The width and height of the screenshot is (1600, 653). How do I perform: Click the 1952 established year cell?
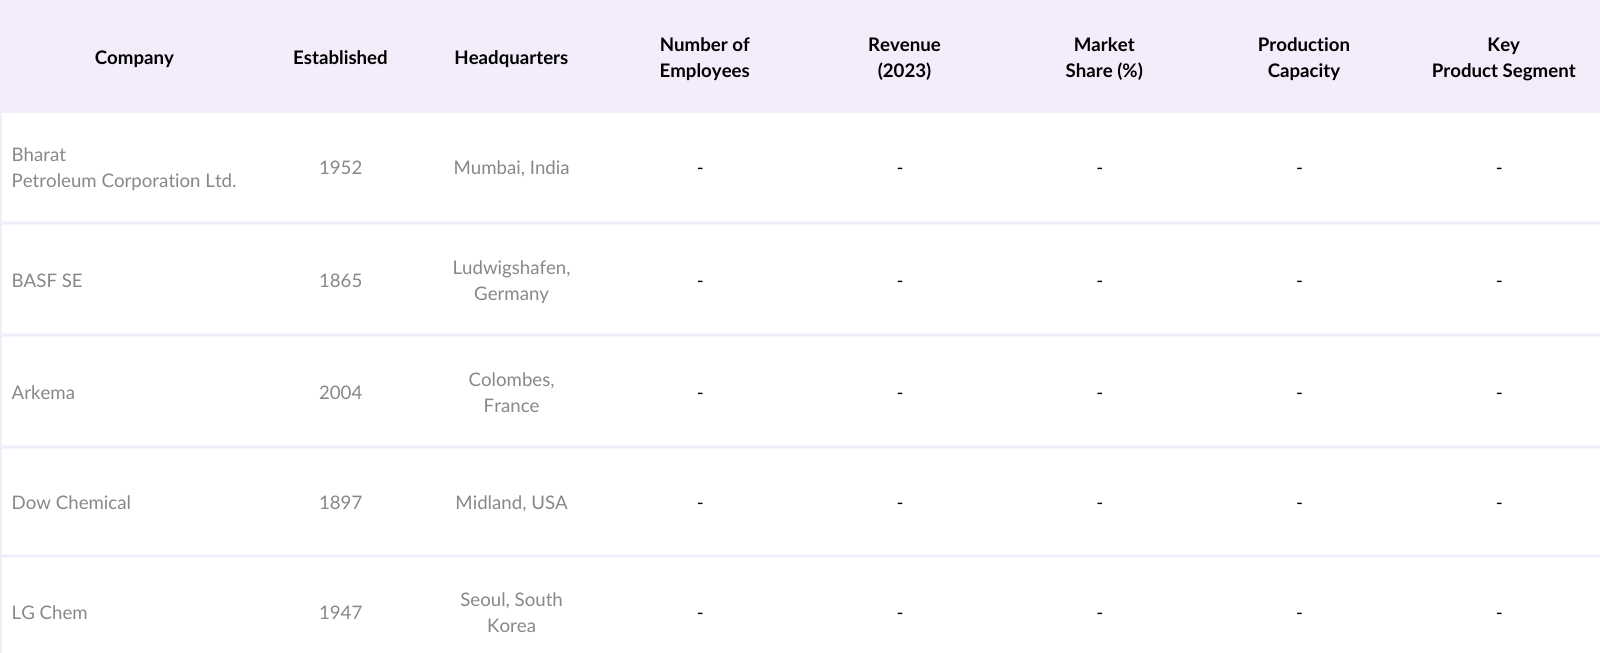click(x=340, y=168)
